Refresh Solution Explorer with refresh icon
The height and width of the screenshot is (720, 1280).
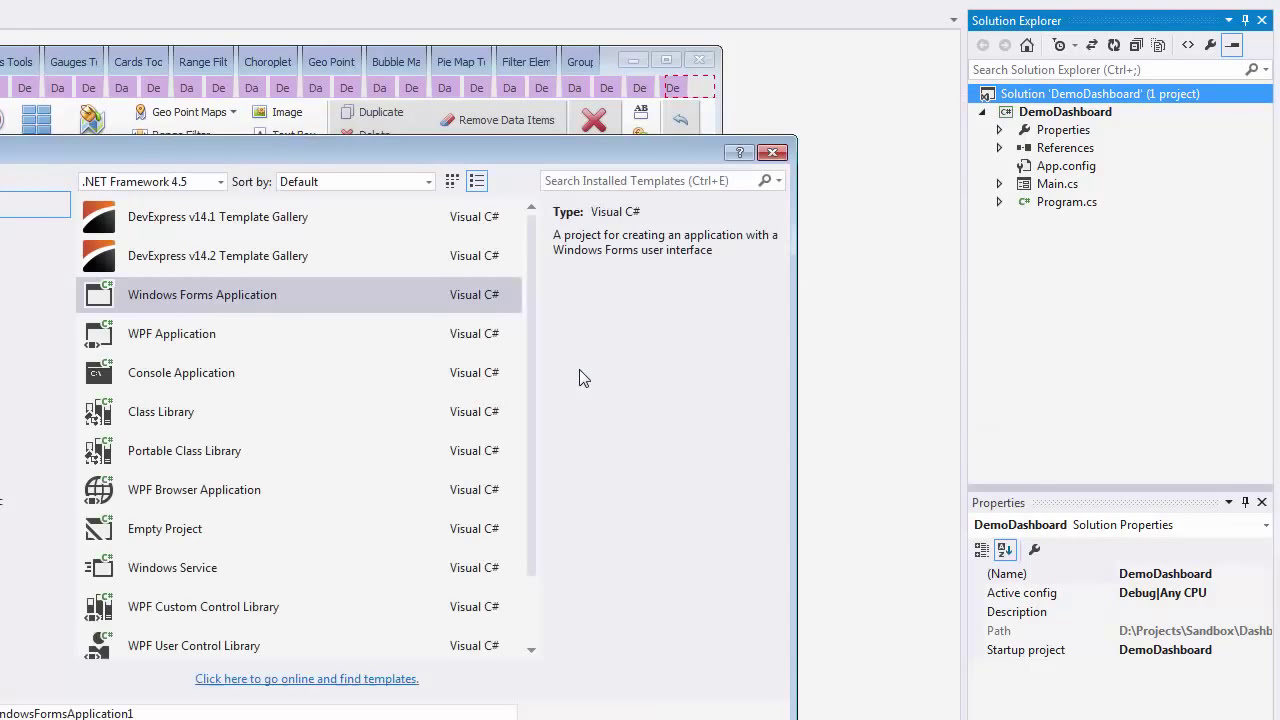pos(1114,45)
